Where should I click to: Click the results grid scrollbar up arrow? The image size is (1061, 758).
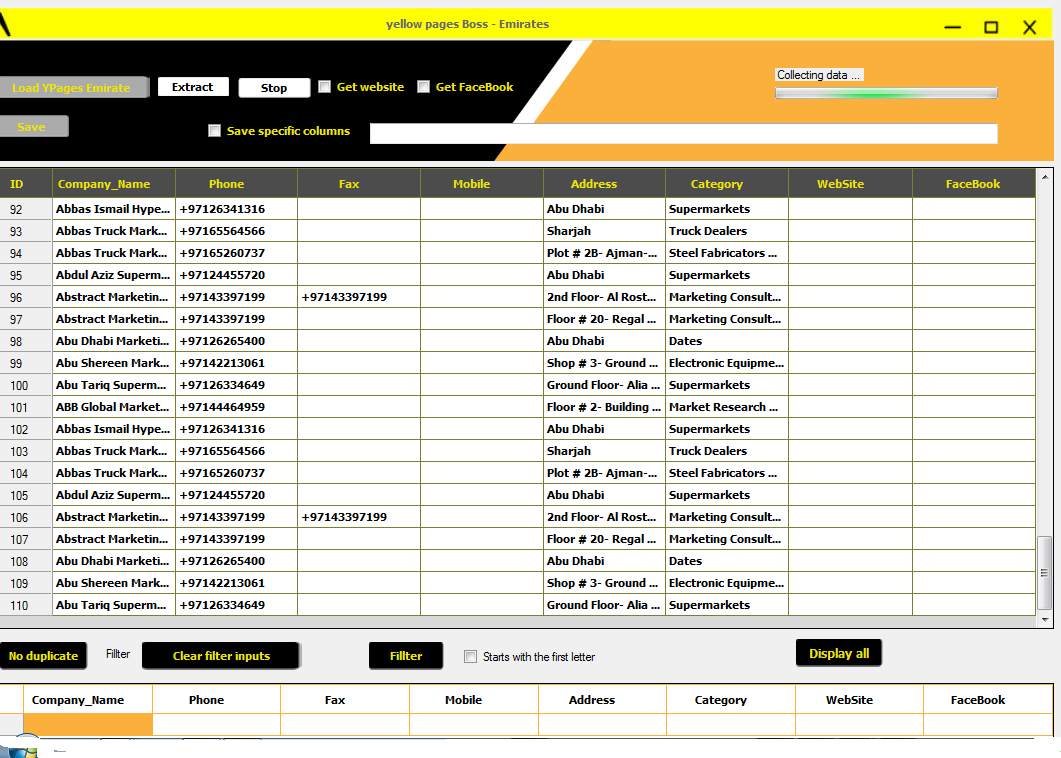tap(1045, 177)
